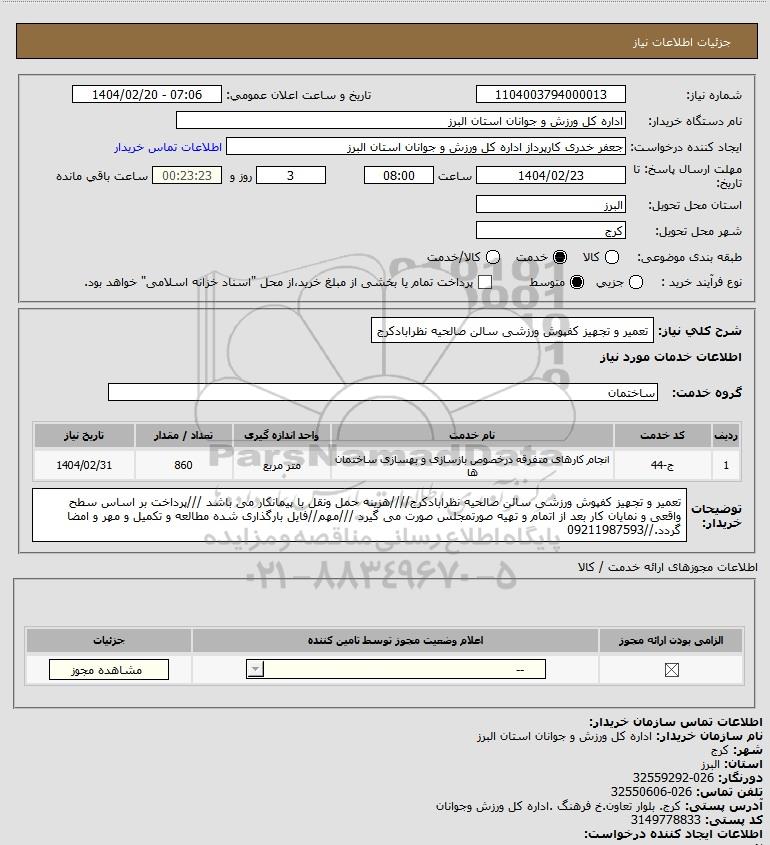Click quantity cell 860

(x=183, y=465)
